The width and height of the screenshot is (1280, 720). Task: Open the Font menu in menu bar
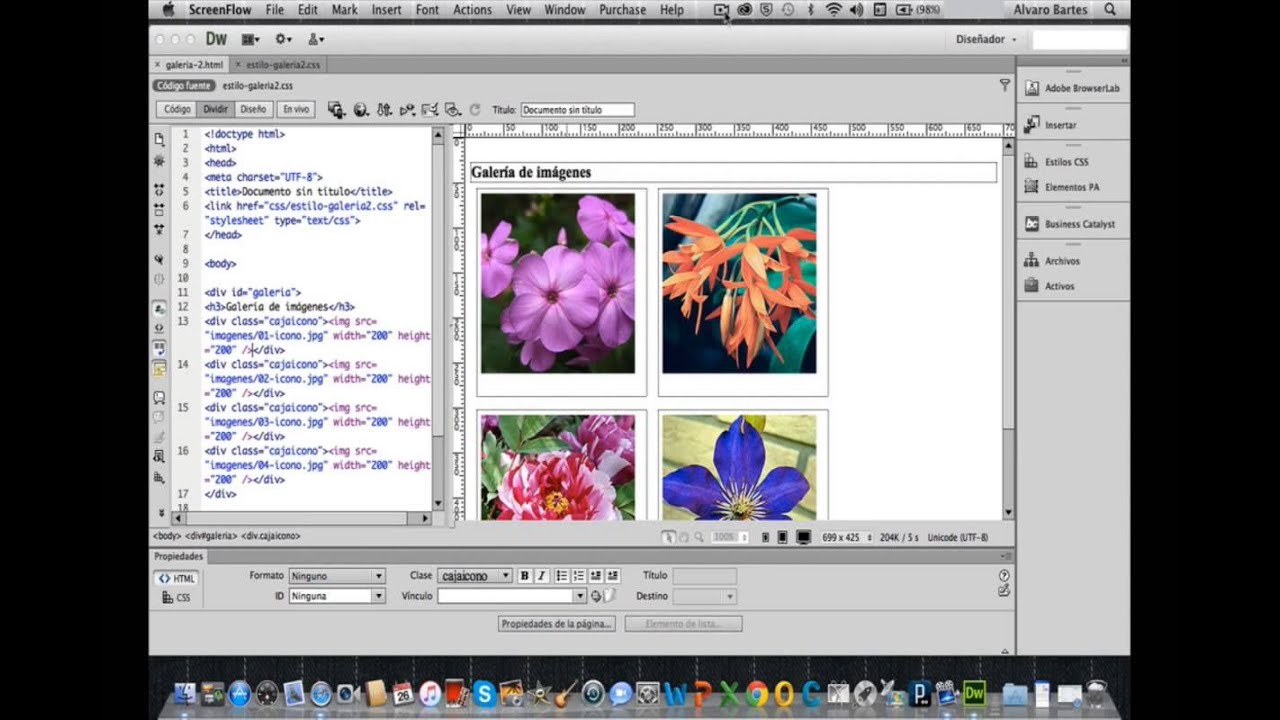coord(427,10)
